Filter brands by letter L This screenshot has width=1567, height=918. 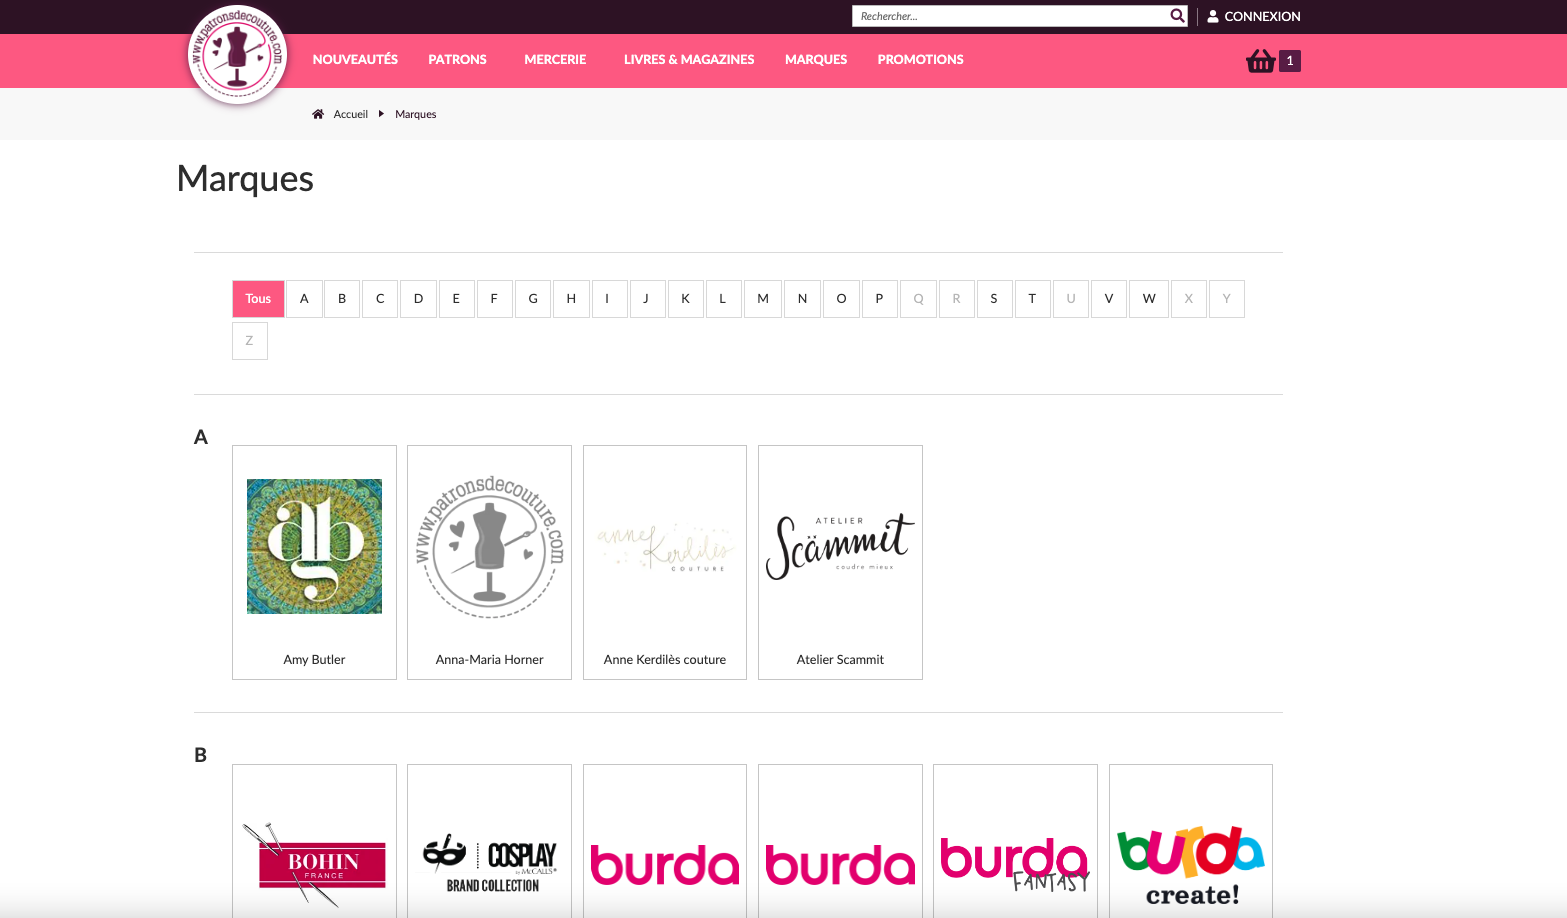click(x=723, y=299)
